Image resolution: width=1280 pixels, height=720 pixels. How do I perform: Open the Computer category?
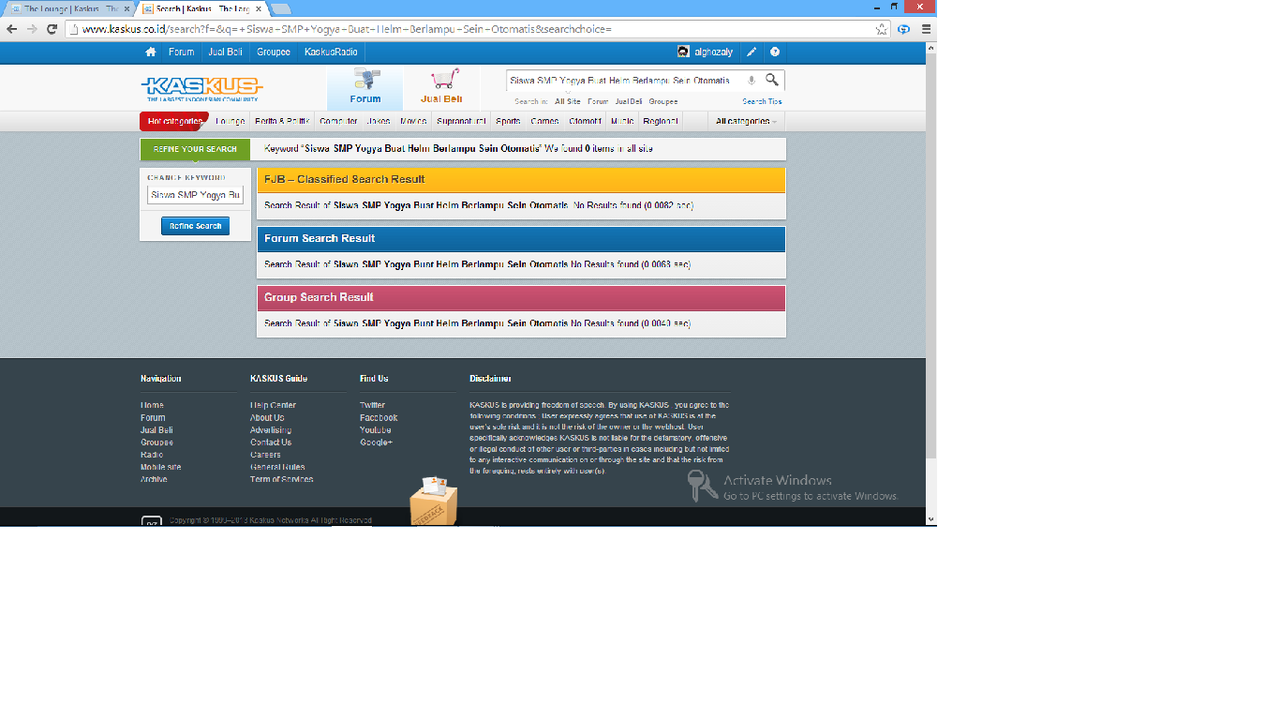[338, 121]
